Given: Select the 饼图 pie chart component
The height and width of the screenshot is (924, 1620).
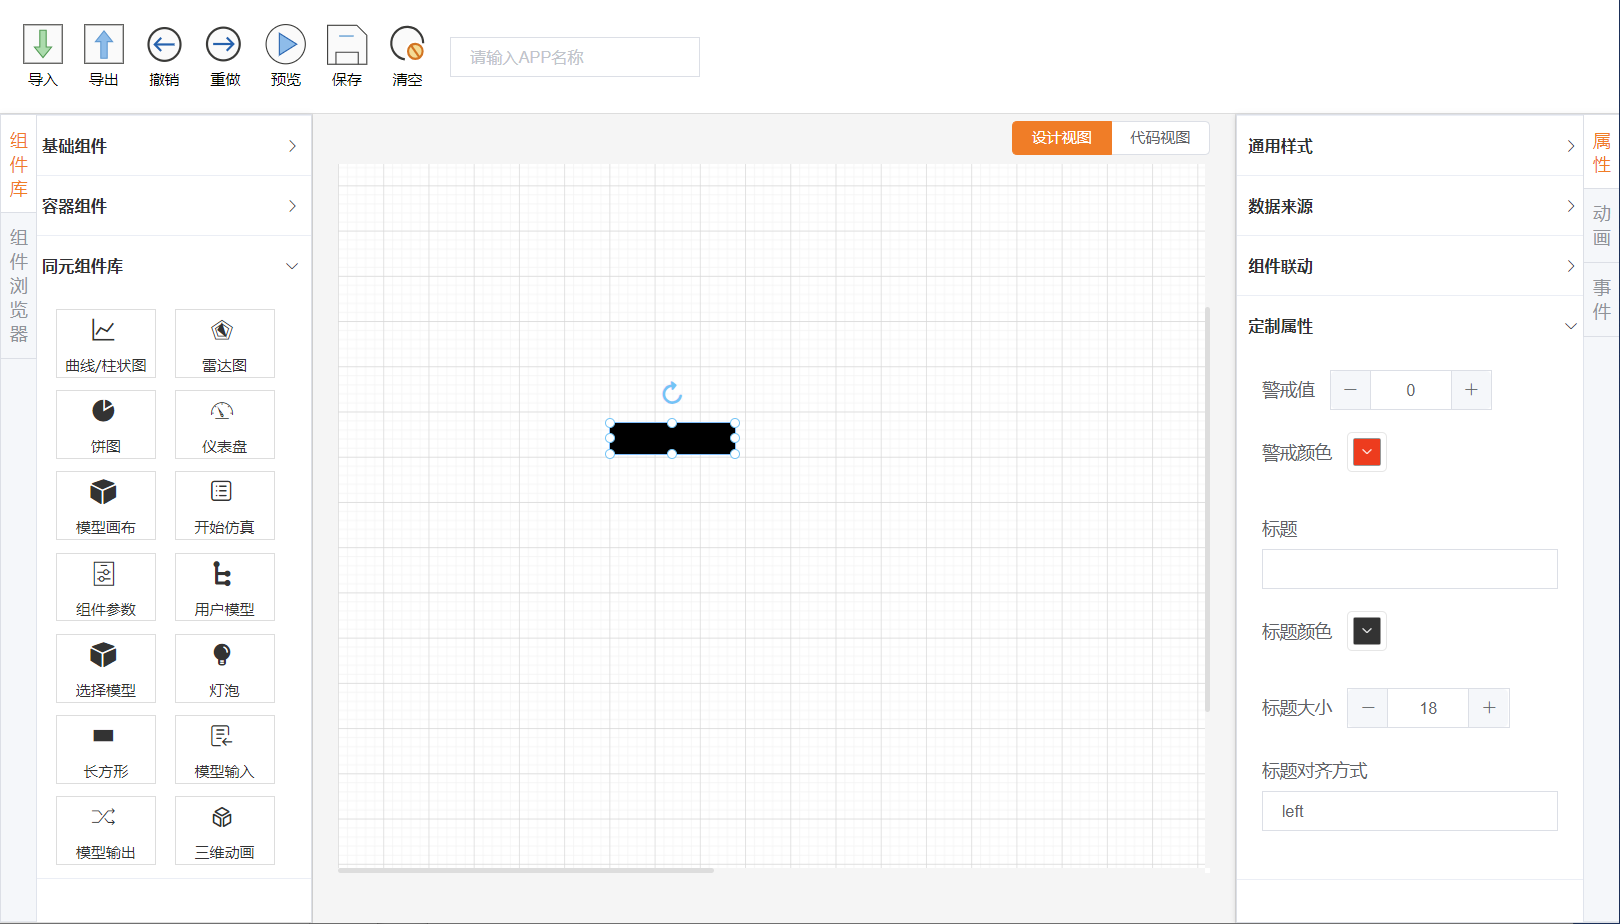Looking at the screenshot, I should 106,424.
